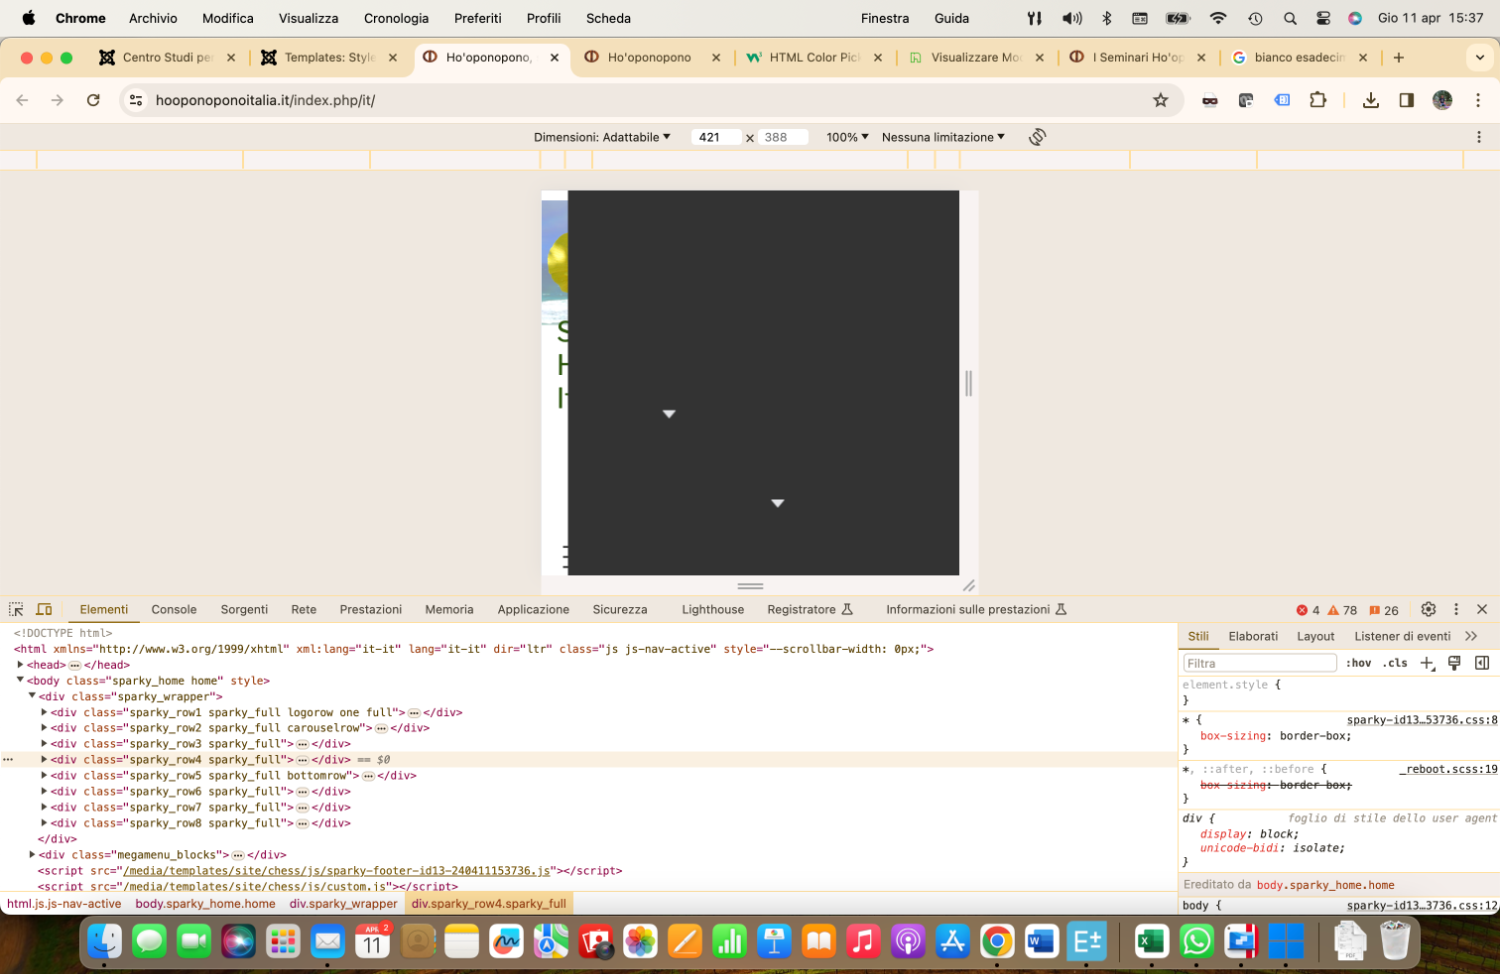Open the Dimensioni: Adattabile device dropdown
The image size is (1500, 974).
point(602,137)
